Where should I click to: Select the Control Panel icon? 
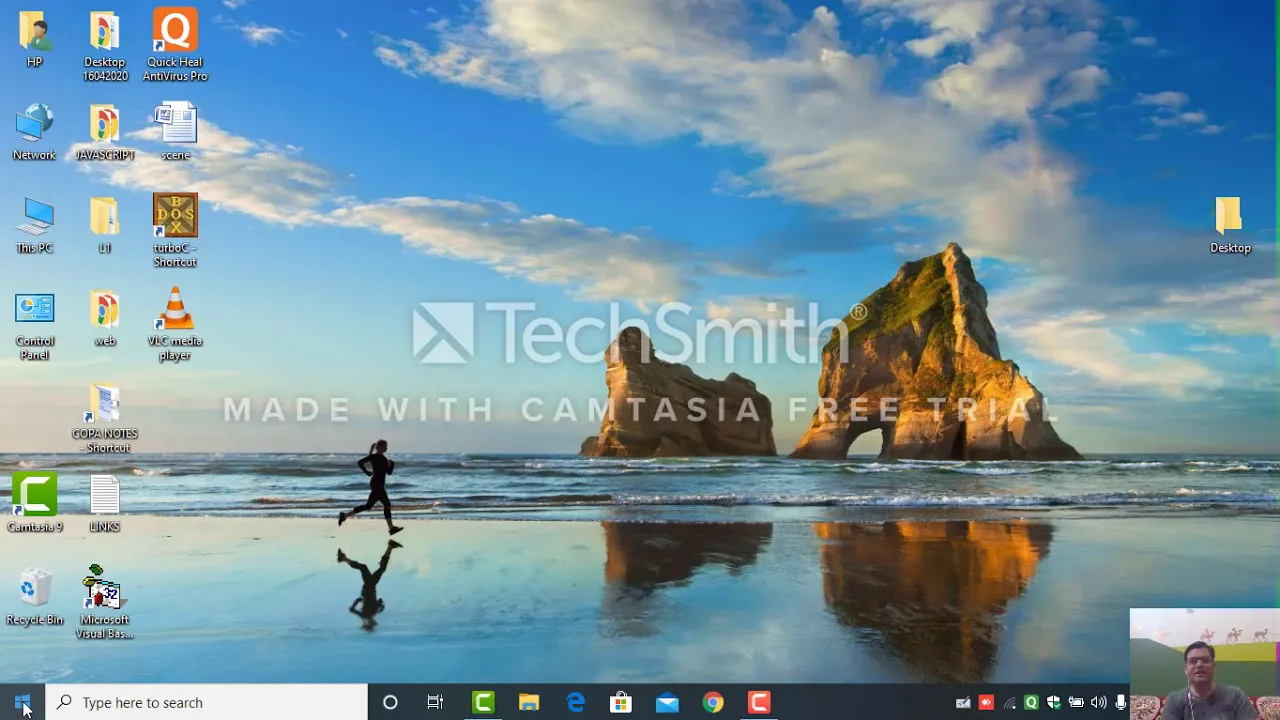click(34, 326)
